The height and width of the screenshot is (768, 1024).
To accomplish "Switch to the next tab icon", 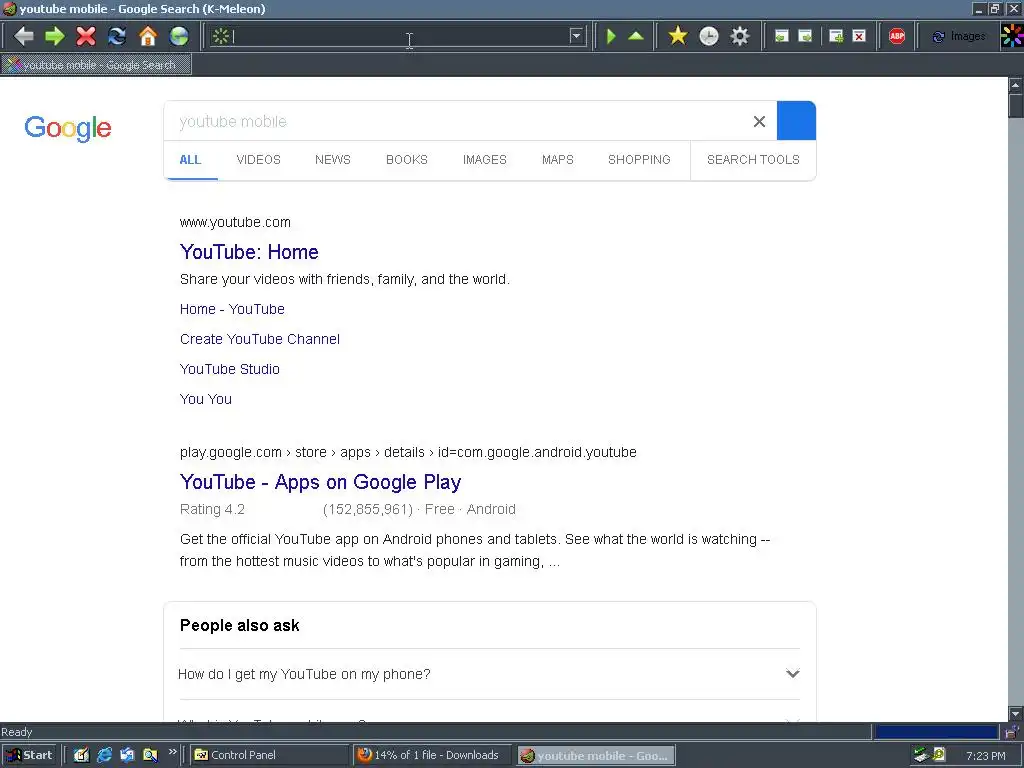I will pyautogui.click(x=805, y=36).
